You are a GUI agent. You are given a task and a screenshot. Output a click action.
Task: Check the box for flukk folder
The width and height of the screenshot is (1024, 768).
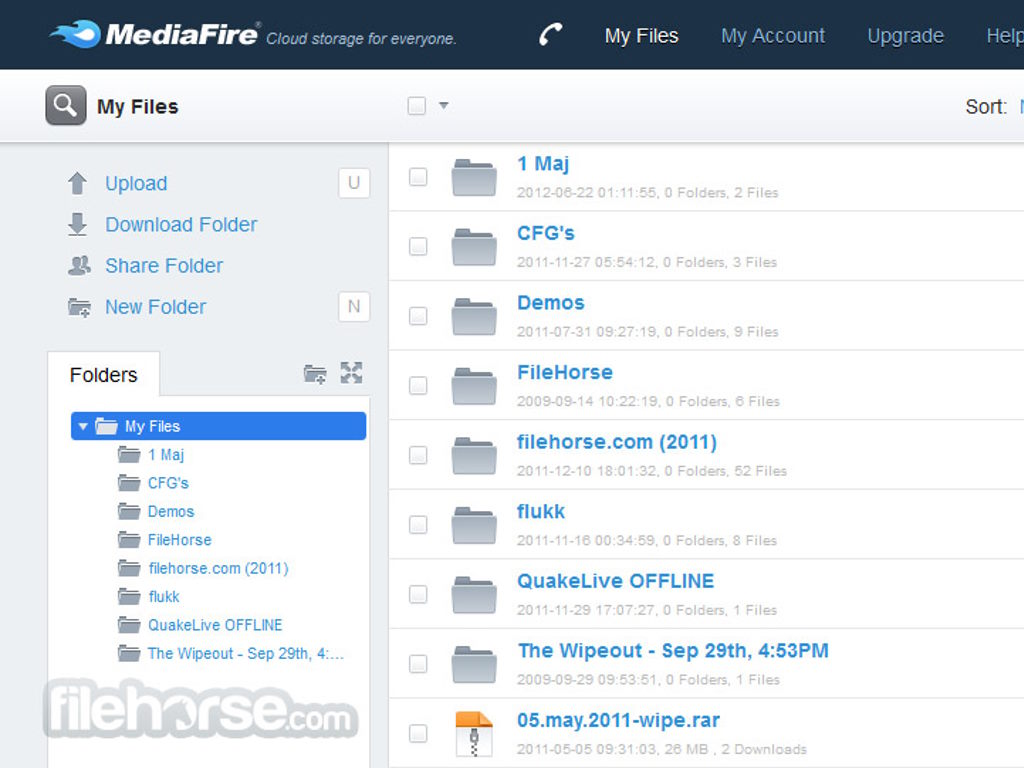coord(418,524)
